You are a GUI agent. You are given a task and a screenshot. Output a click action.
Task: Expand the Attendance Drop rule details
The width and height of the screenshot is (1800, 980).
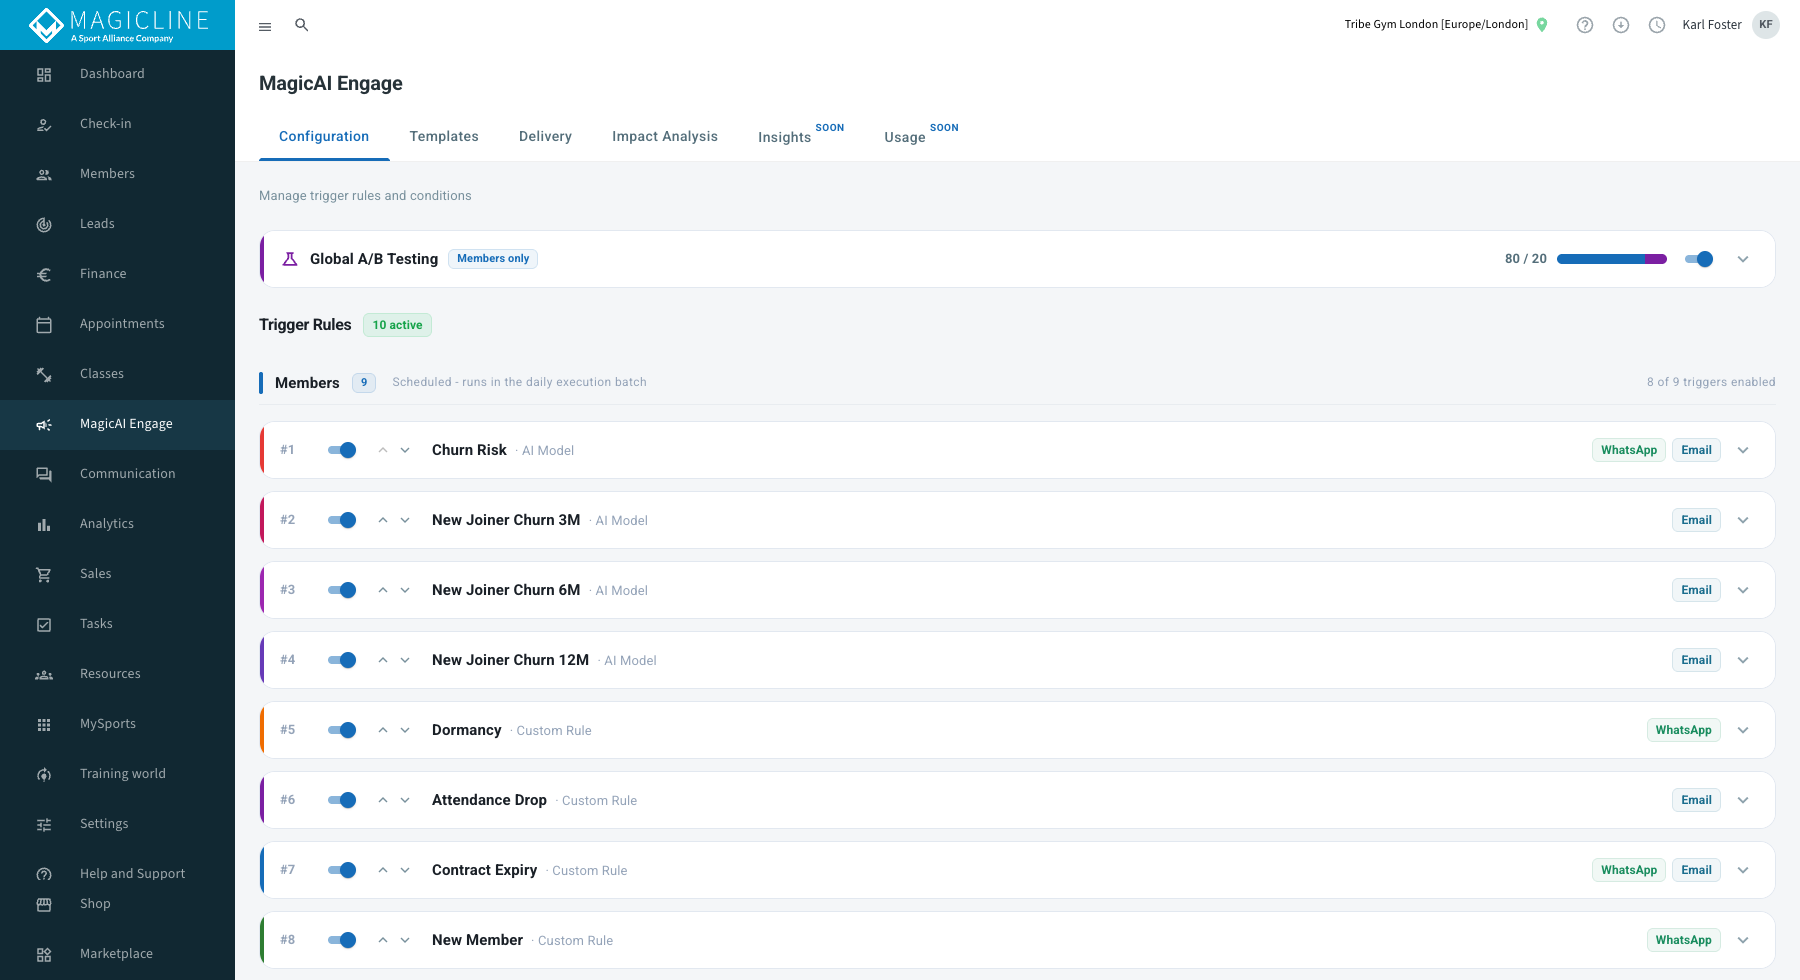(x=1743, y=800)
